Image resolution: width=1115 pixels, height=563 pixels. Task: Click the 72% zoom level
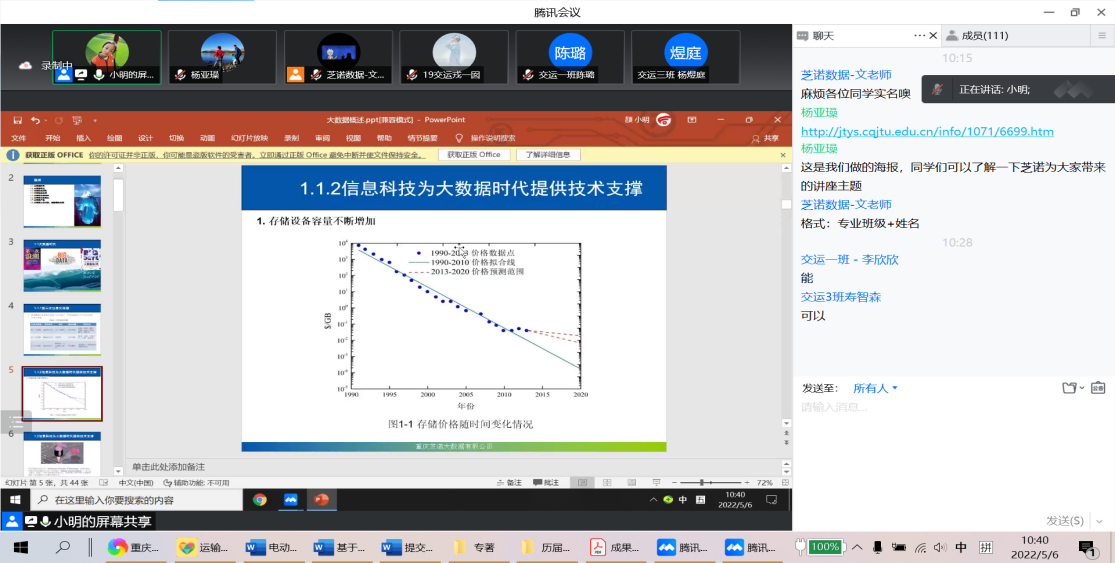[765, 483]
